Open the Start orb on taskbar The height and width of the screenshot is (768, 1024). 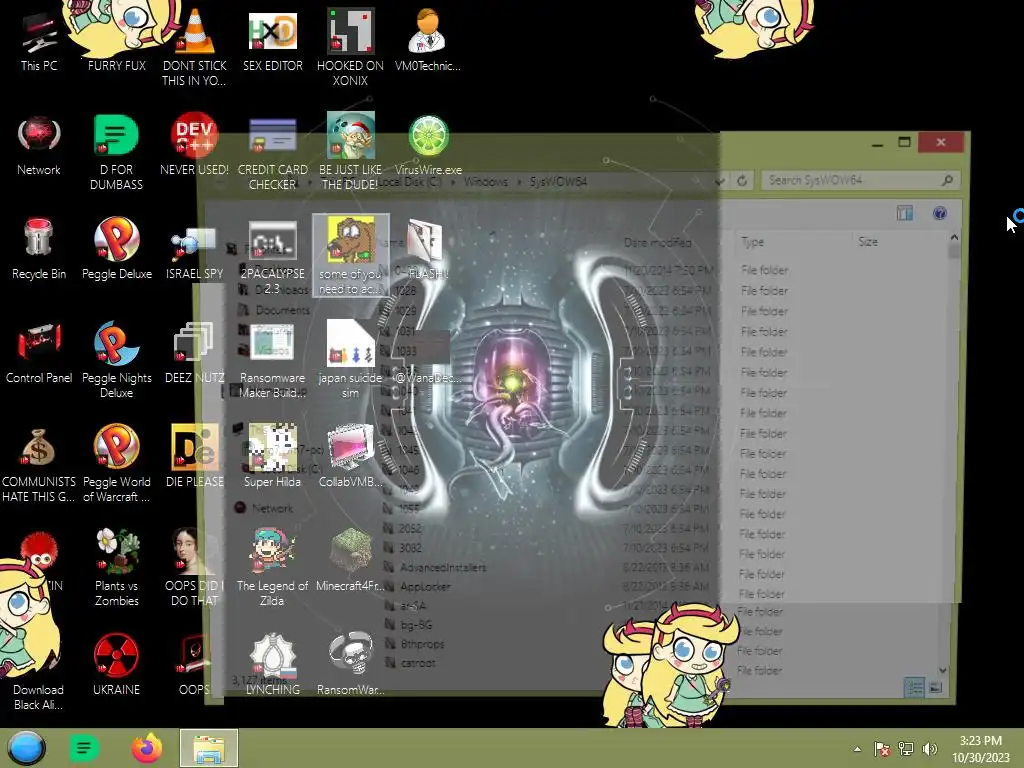(x=26, y=748)
